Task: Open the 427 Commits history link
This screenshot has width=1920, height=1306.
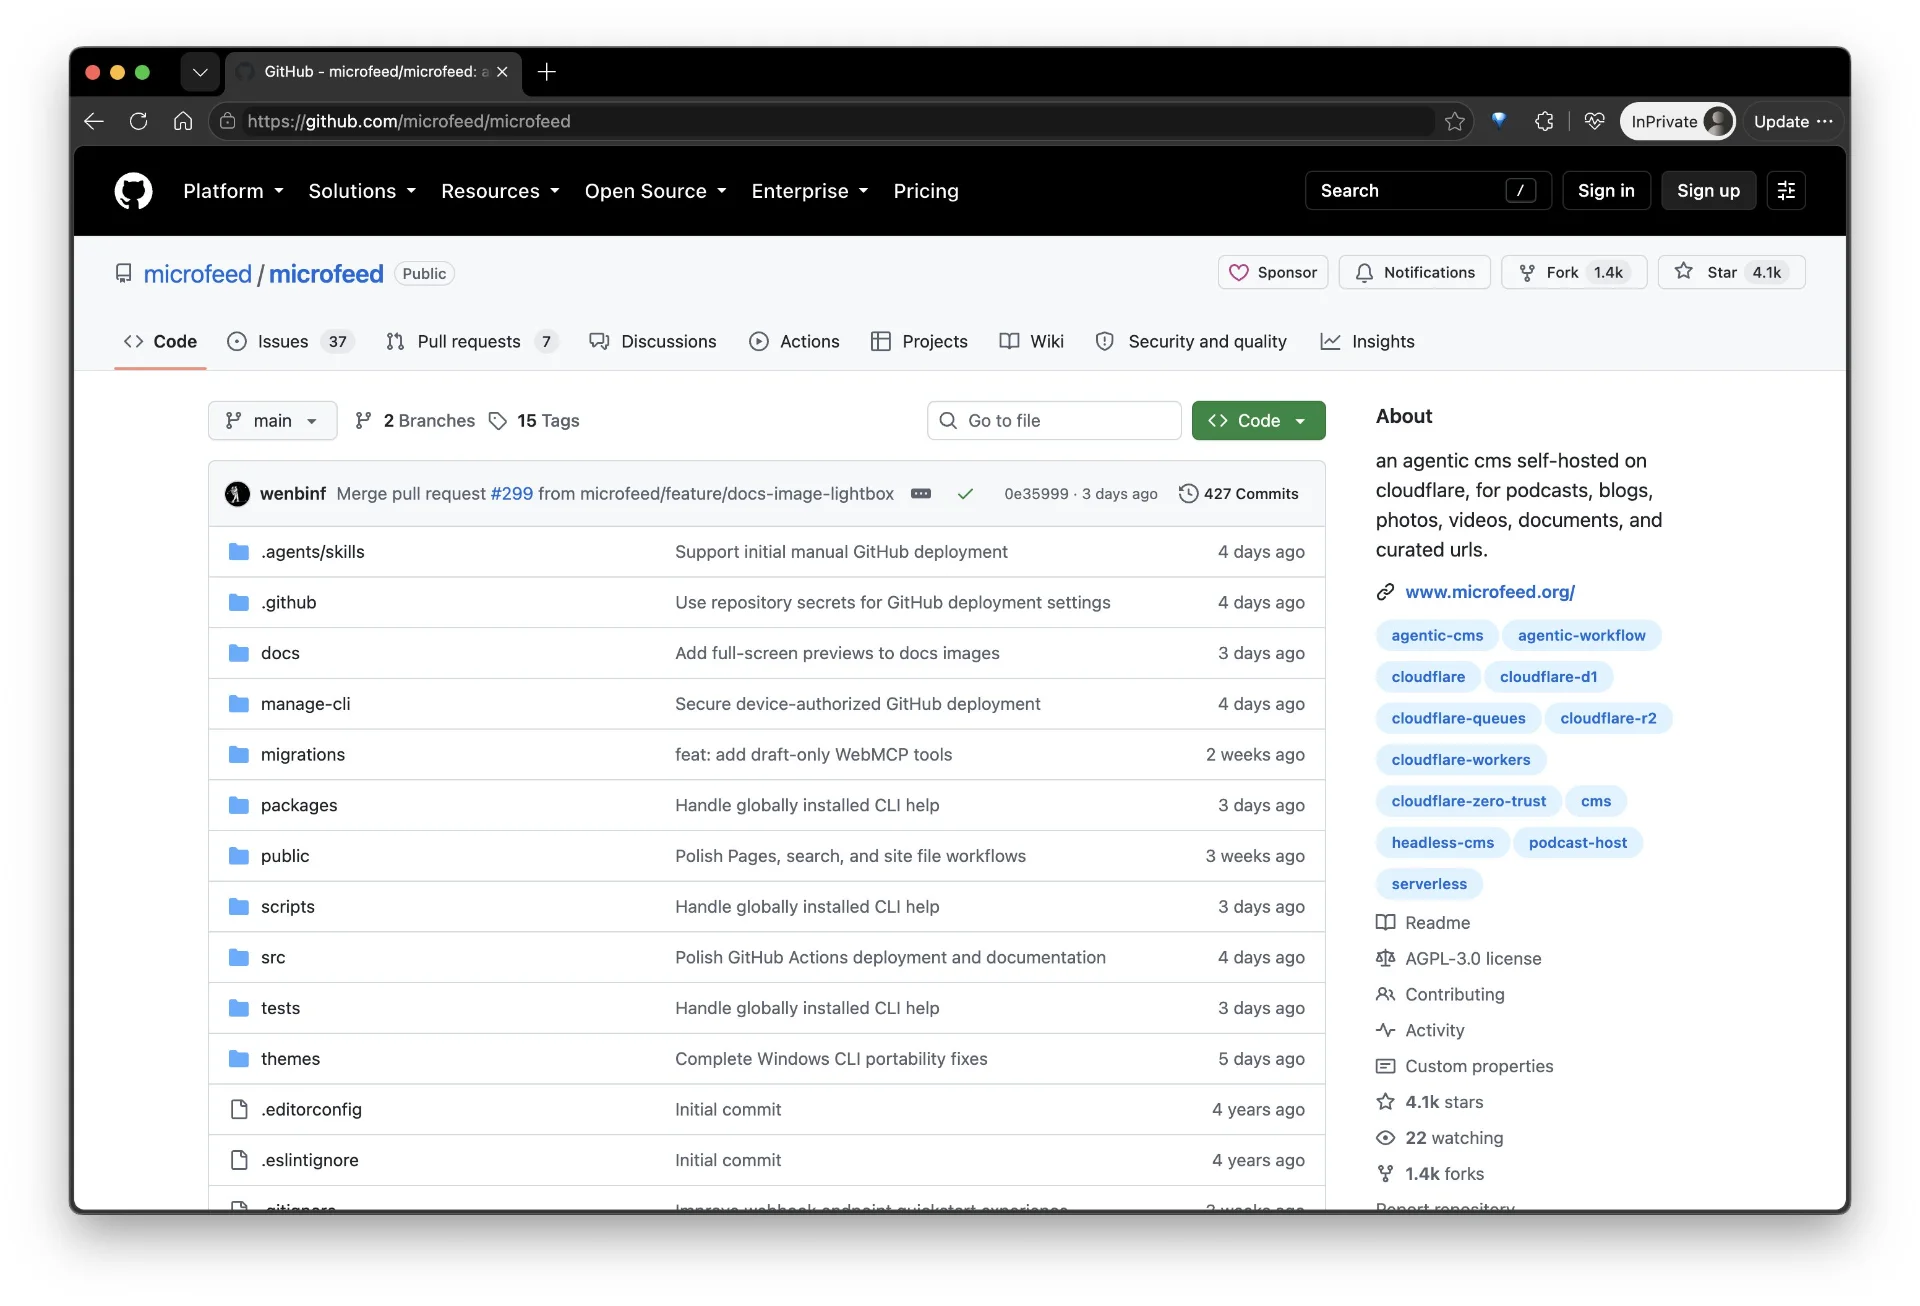Action: pos(1238,494)
